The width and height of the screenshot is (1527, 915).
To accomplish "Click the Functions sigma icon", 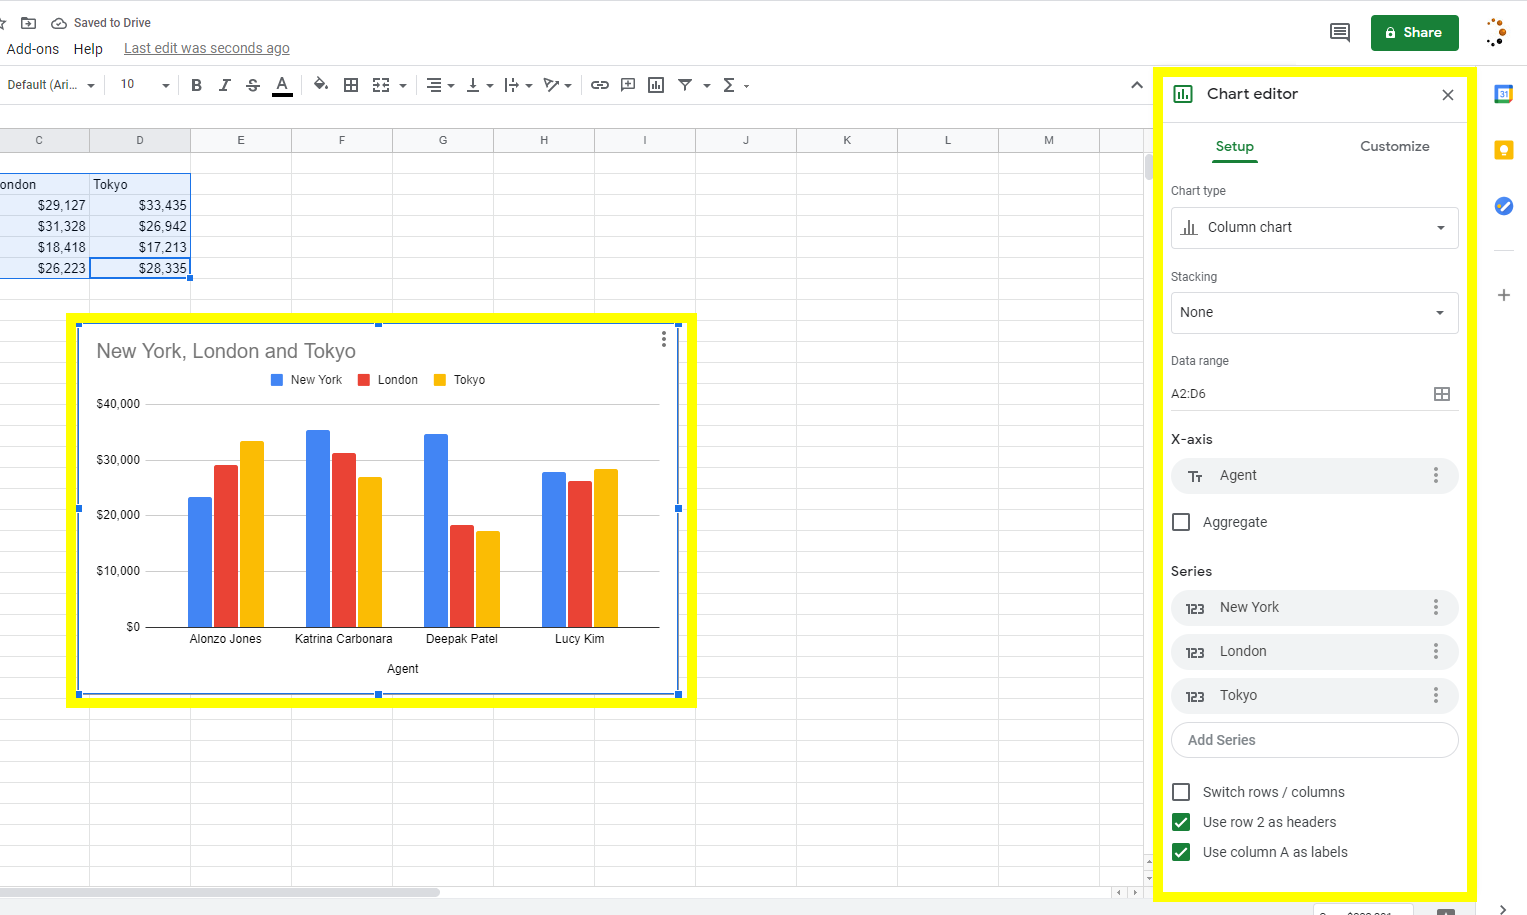I will pos(730,85).
